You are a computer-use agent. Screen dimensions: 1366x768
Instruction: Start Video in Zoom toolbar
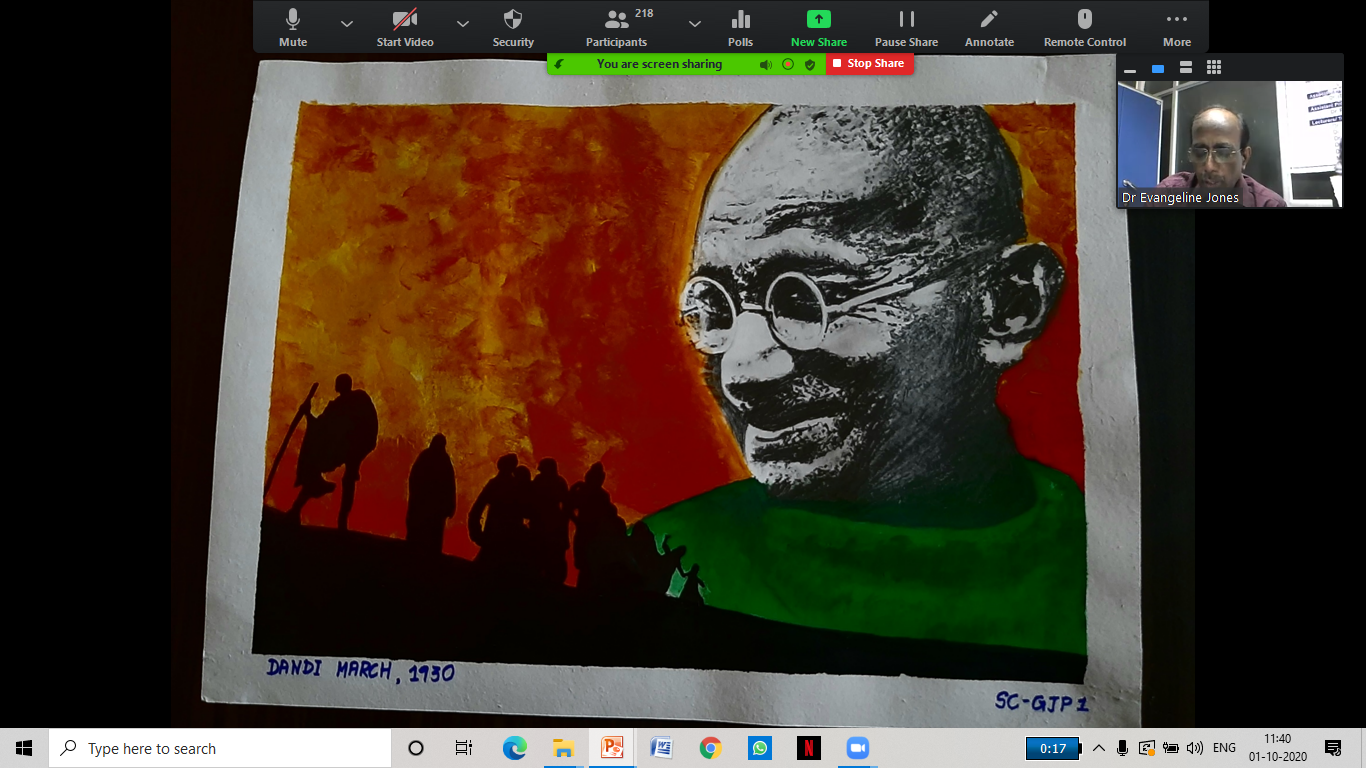pos(405,27)
